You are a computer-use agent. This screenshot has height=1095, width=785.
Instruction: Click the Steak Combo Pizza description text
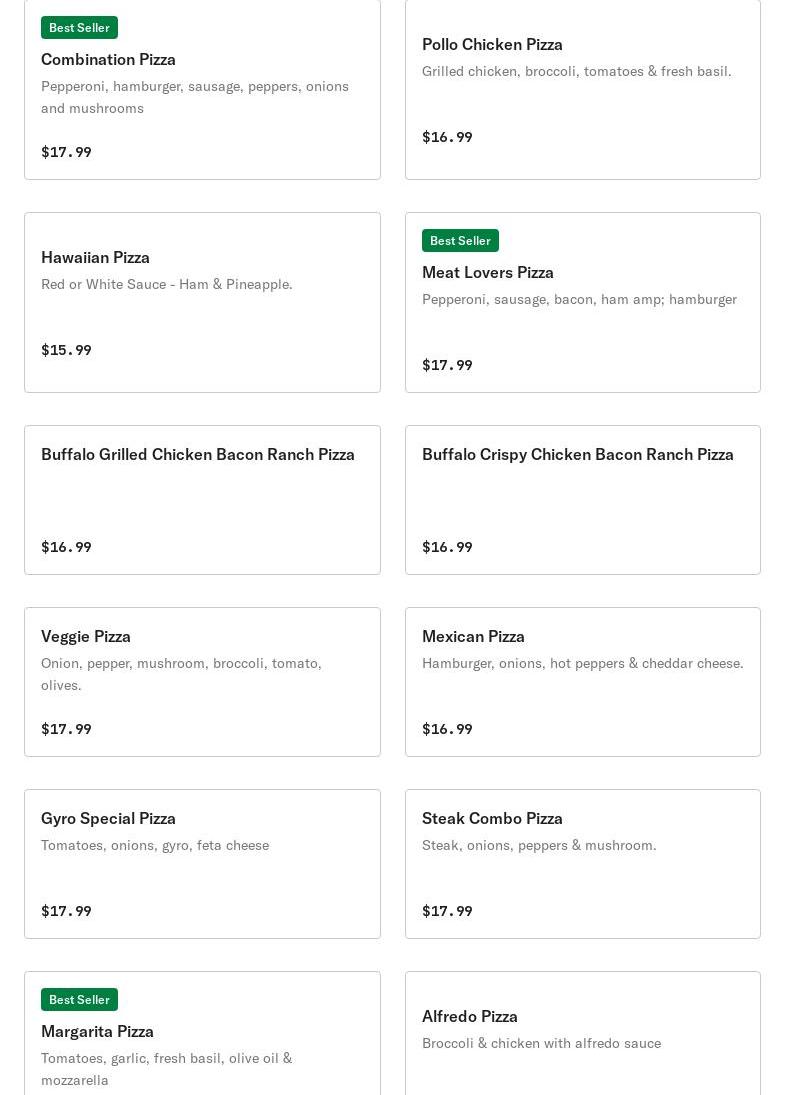pyautogui.click(x=539, y=845)
